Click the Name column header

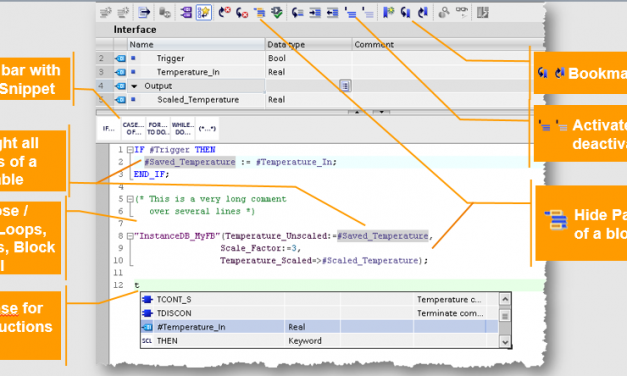pos(196,44)
